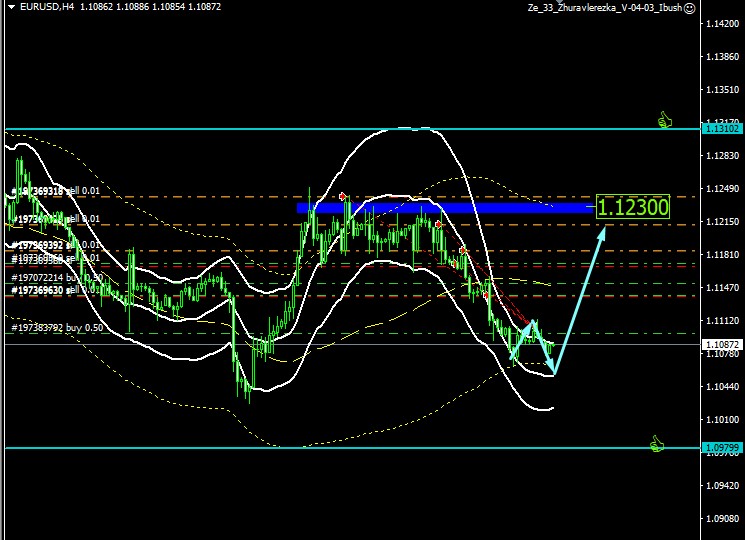
Task: Select the blue resistance zone rectangle
Action: (x=445, y=208)
